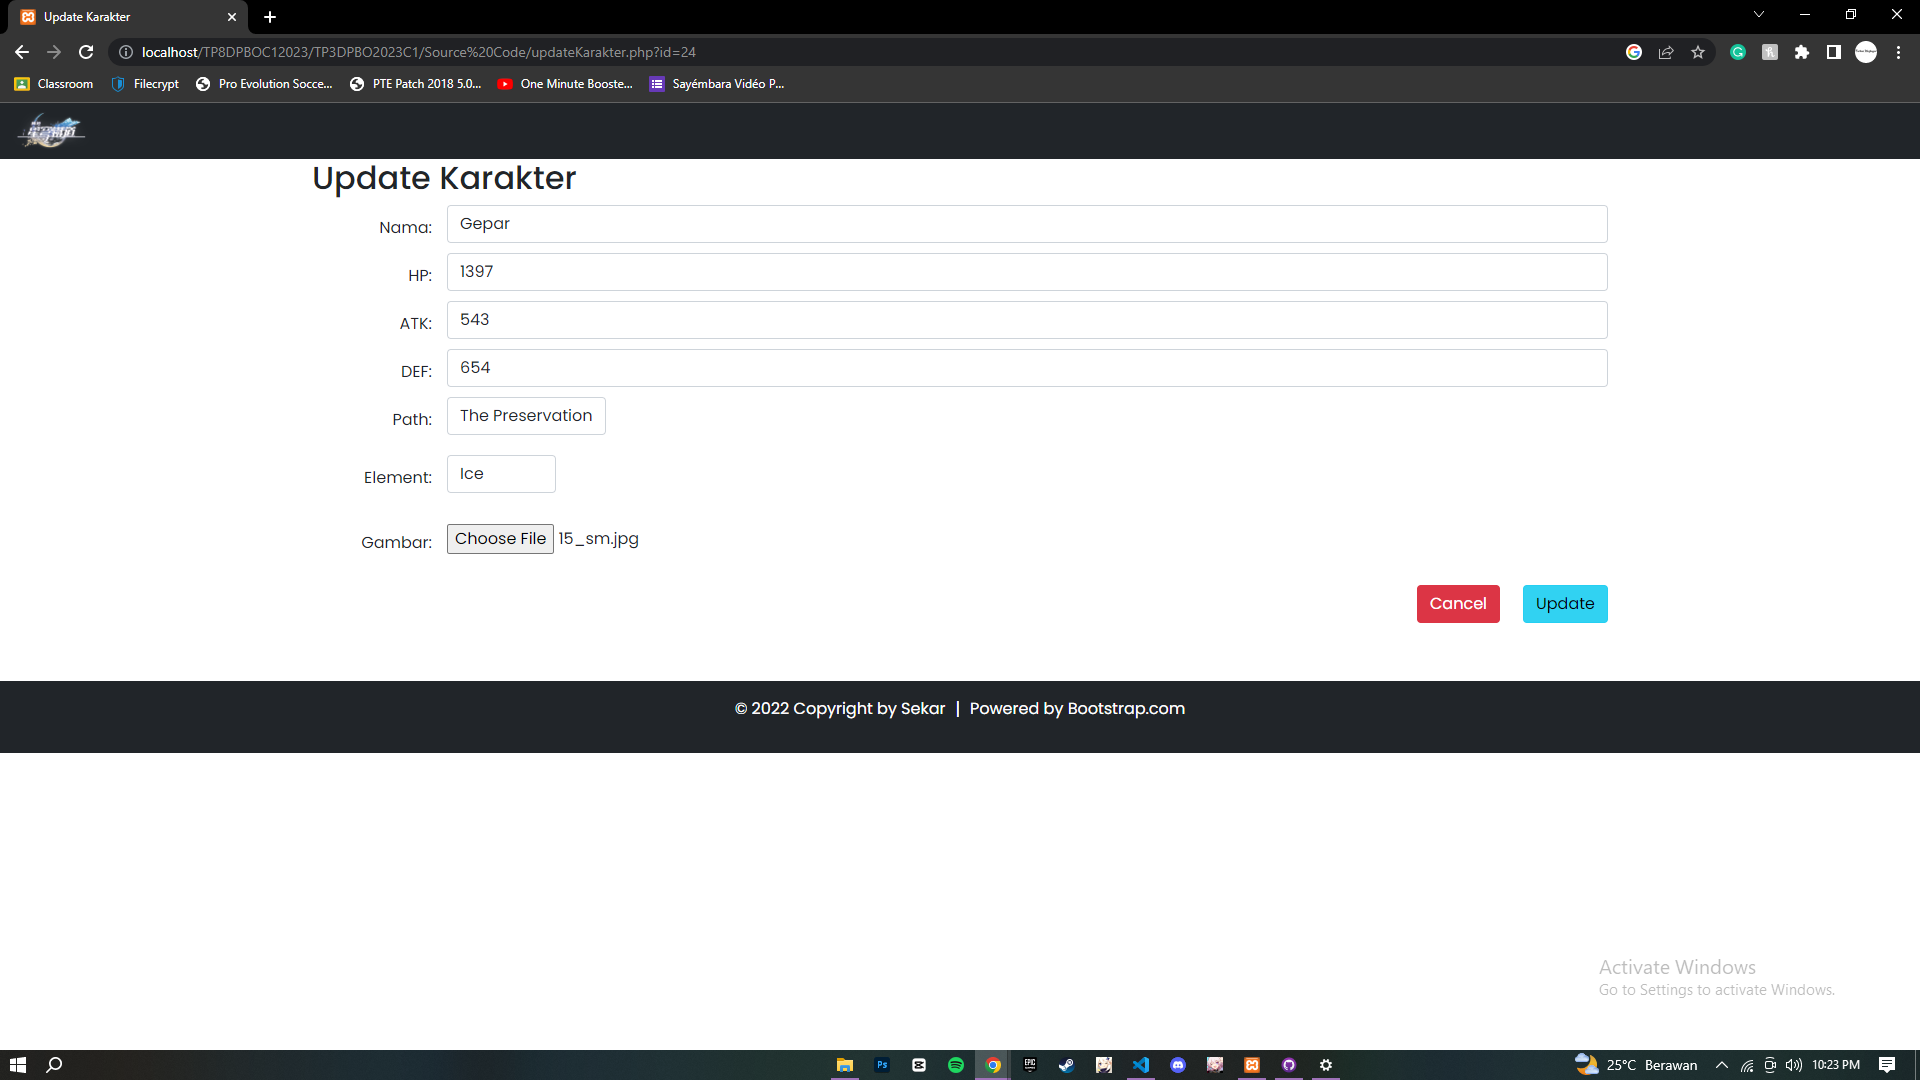
Task: Open the Path selector showing The Preservation
Action: [x=526, y=416]
